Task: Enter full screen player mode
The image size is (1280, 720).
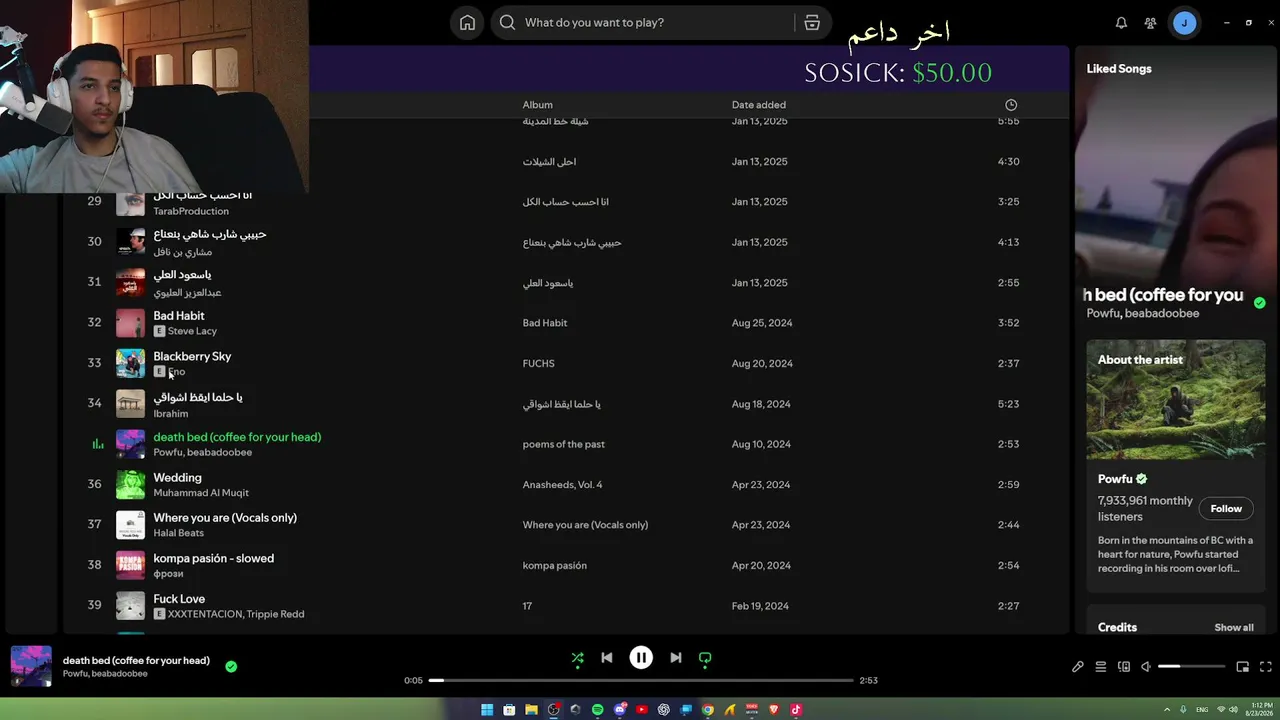Action: (1266, 667)
